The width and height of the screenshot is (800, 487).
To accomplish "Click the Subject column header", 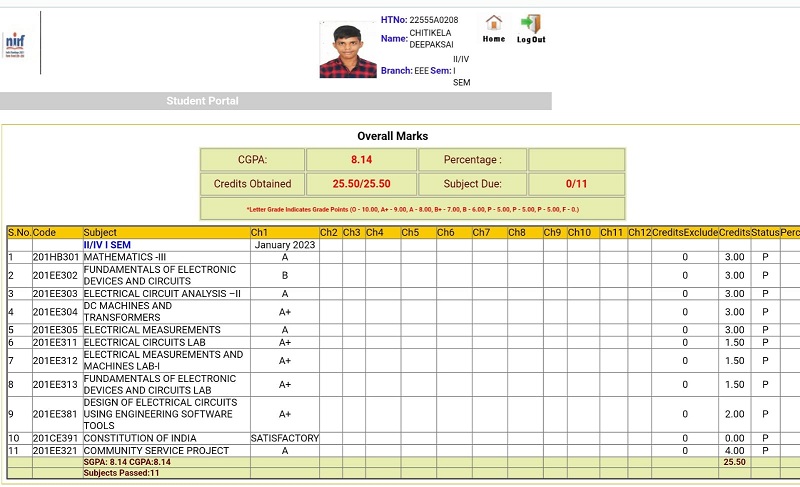I will [166, 233].
